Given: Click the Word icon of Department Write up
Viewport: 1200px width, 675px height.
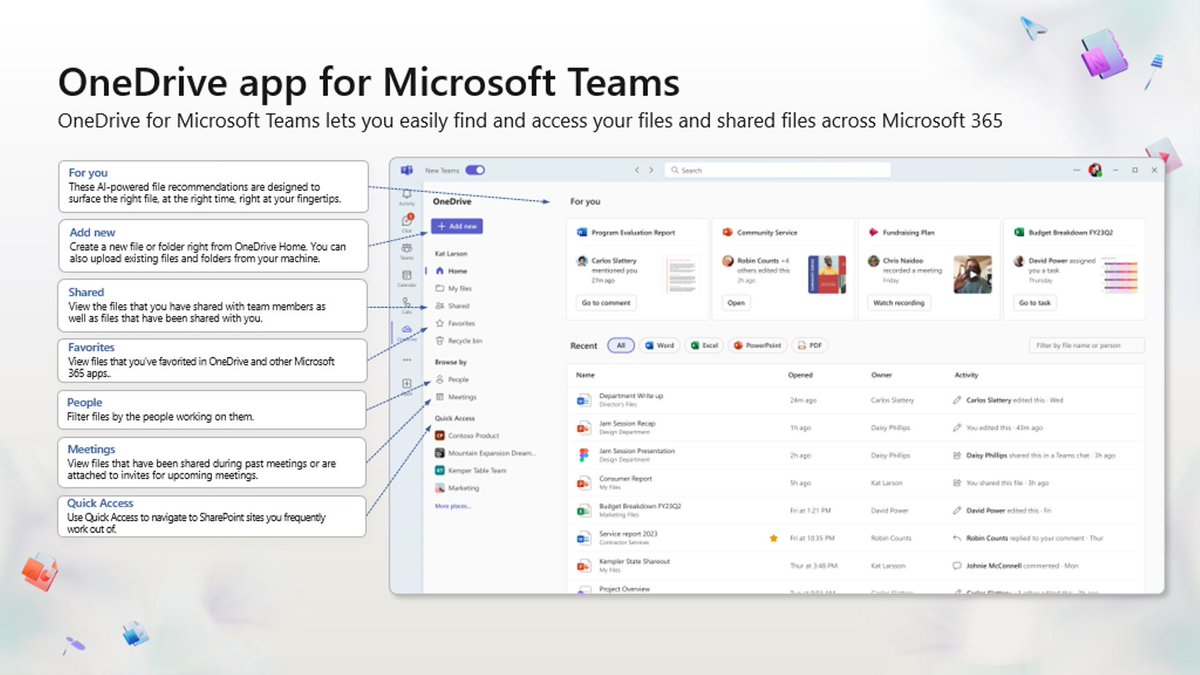Looking at the screenshot, I should click(x=583, y=400).
